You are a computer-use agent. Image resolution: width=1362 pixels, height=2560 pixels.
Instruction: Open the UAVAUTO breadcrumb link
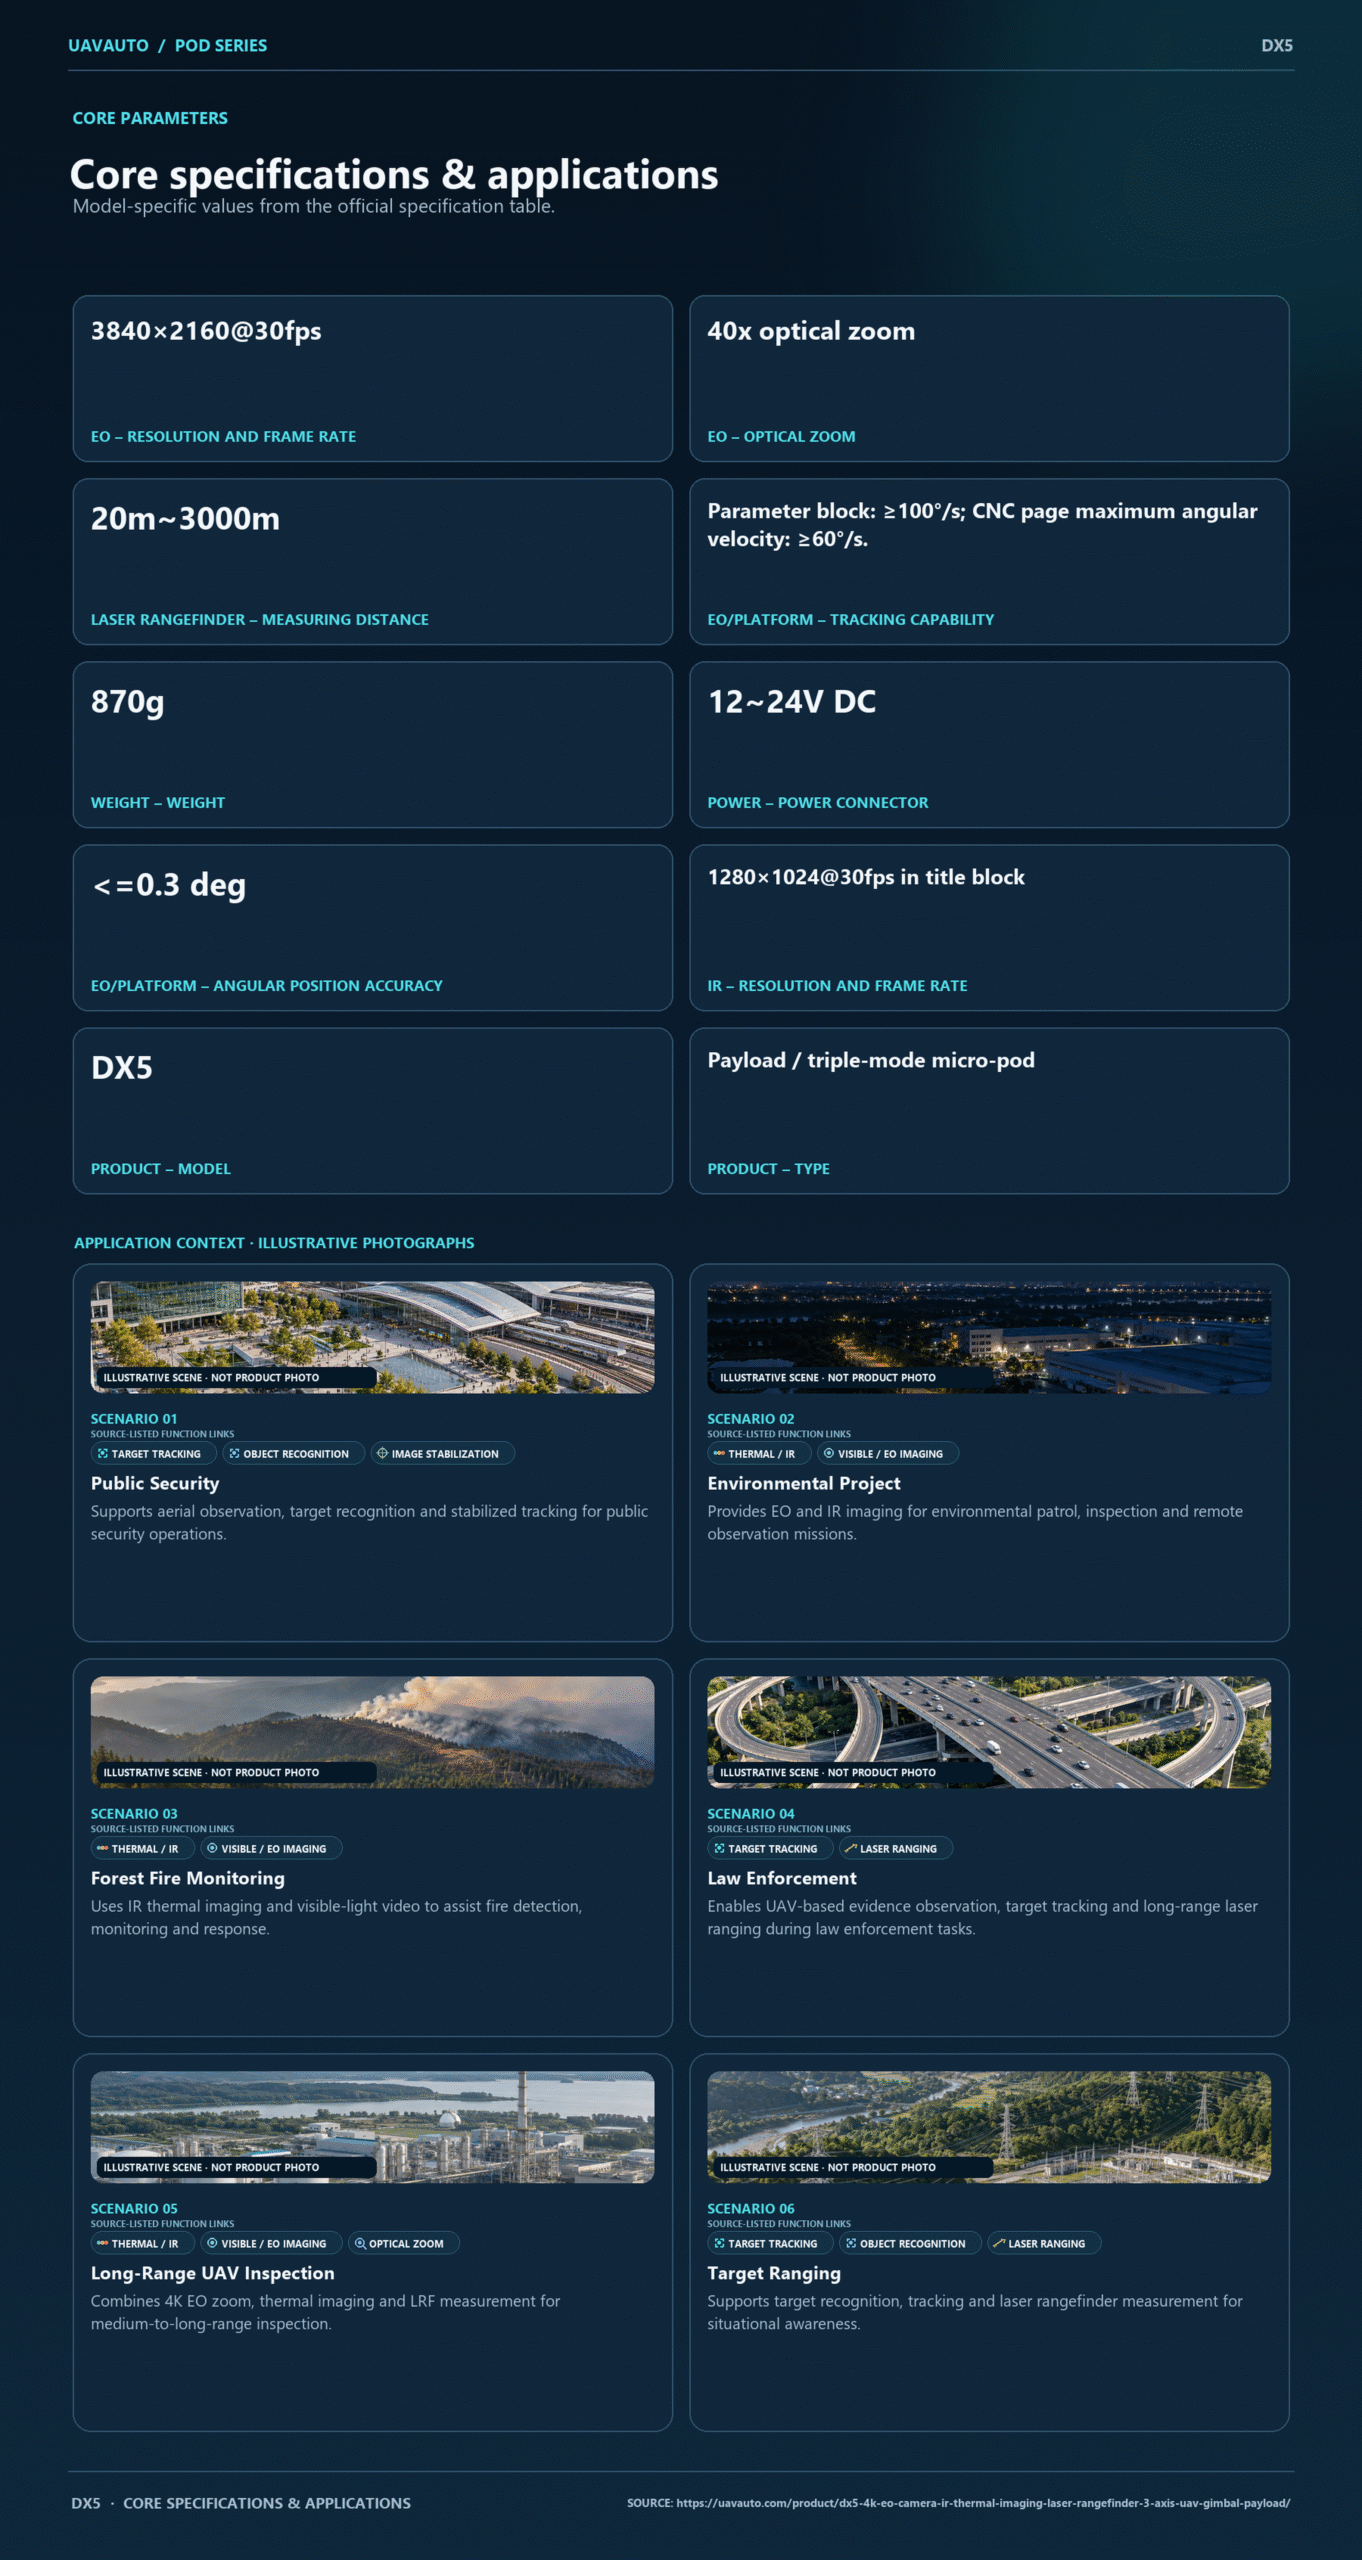coord(108,46)
